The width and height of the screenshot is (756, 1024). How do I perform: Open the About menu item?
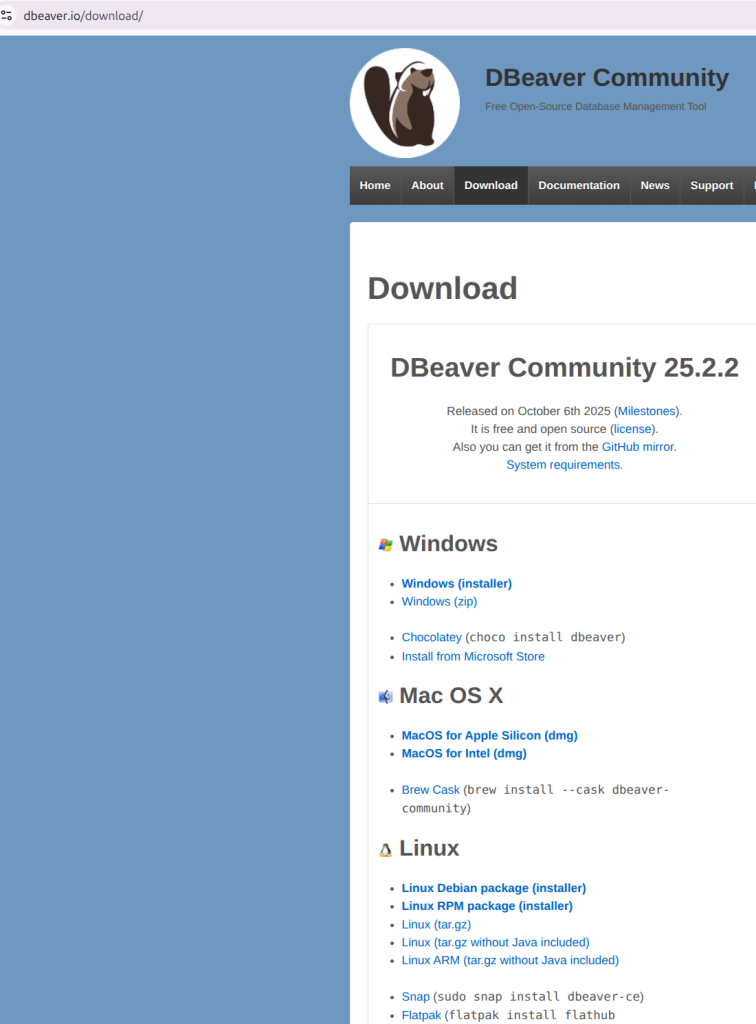[427, 185]
